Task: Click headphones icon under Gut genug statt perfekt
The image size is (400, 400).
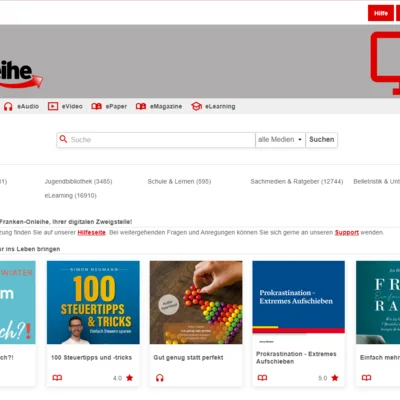Action: pos(160,378)
